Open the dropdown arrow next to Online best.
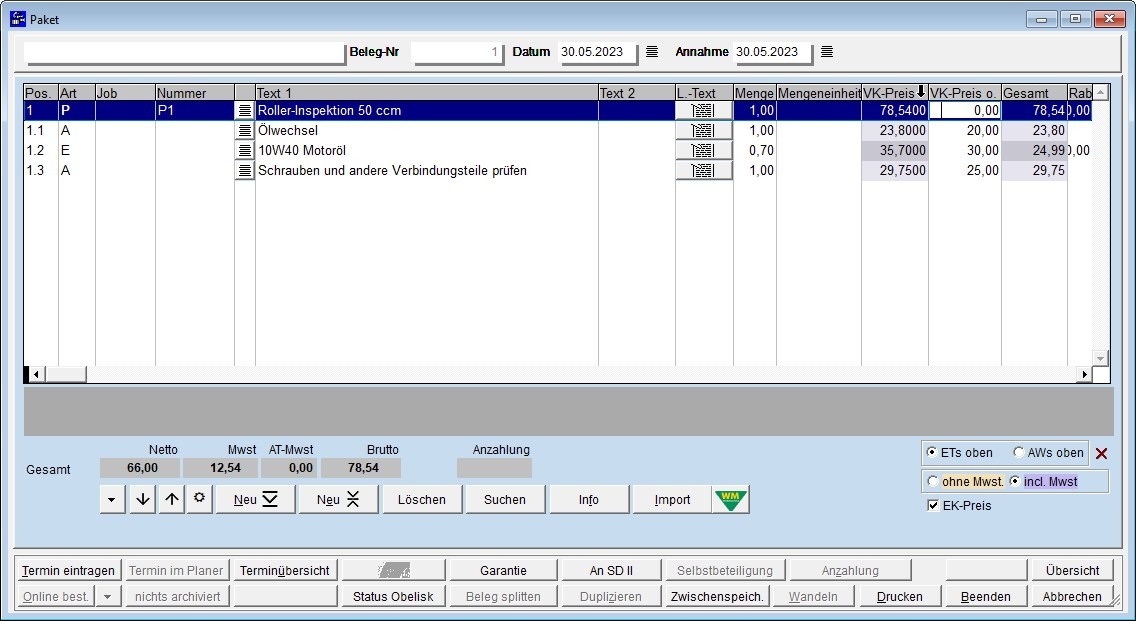Image resolution: width=1136 pixels, height=621 pixels. 107,596
